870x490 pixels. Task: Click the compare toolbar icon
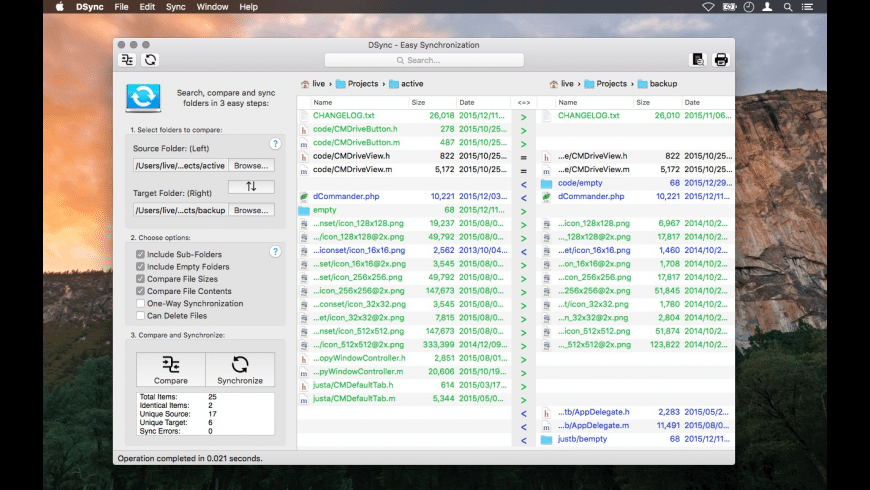tap(127, 60)
